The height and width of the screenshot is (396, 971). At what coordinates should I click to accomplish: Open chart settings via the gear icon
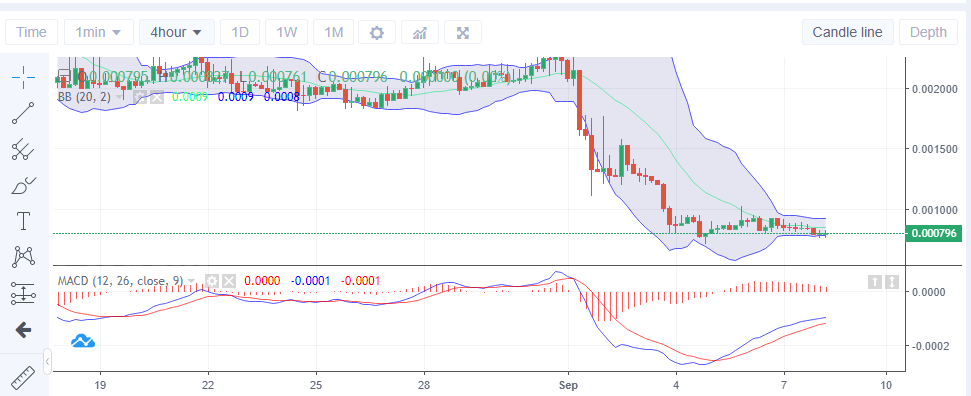(377, 32)
